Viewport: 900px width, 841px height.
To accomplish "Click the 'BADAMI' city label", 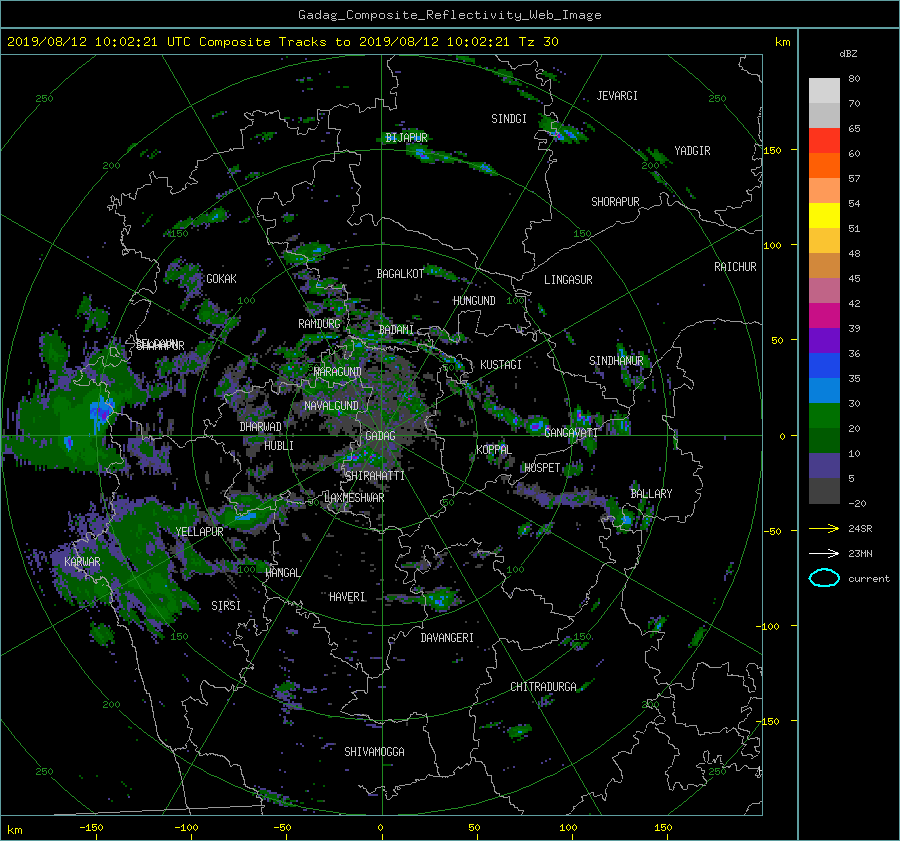I will coord(396,330).
